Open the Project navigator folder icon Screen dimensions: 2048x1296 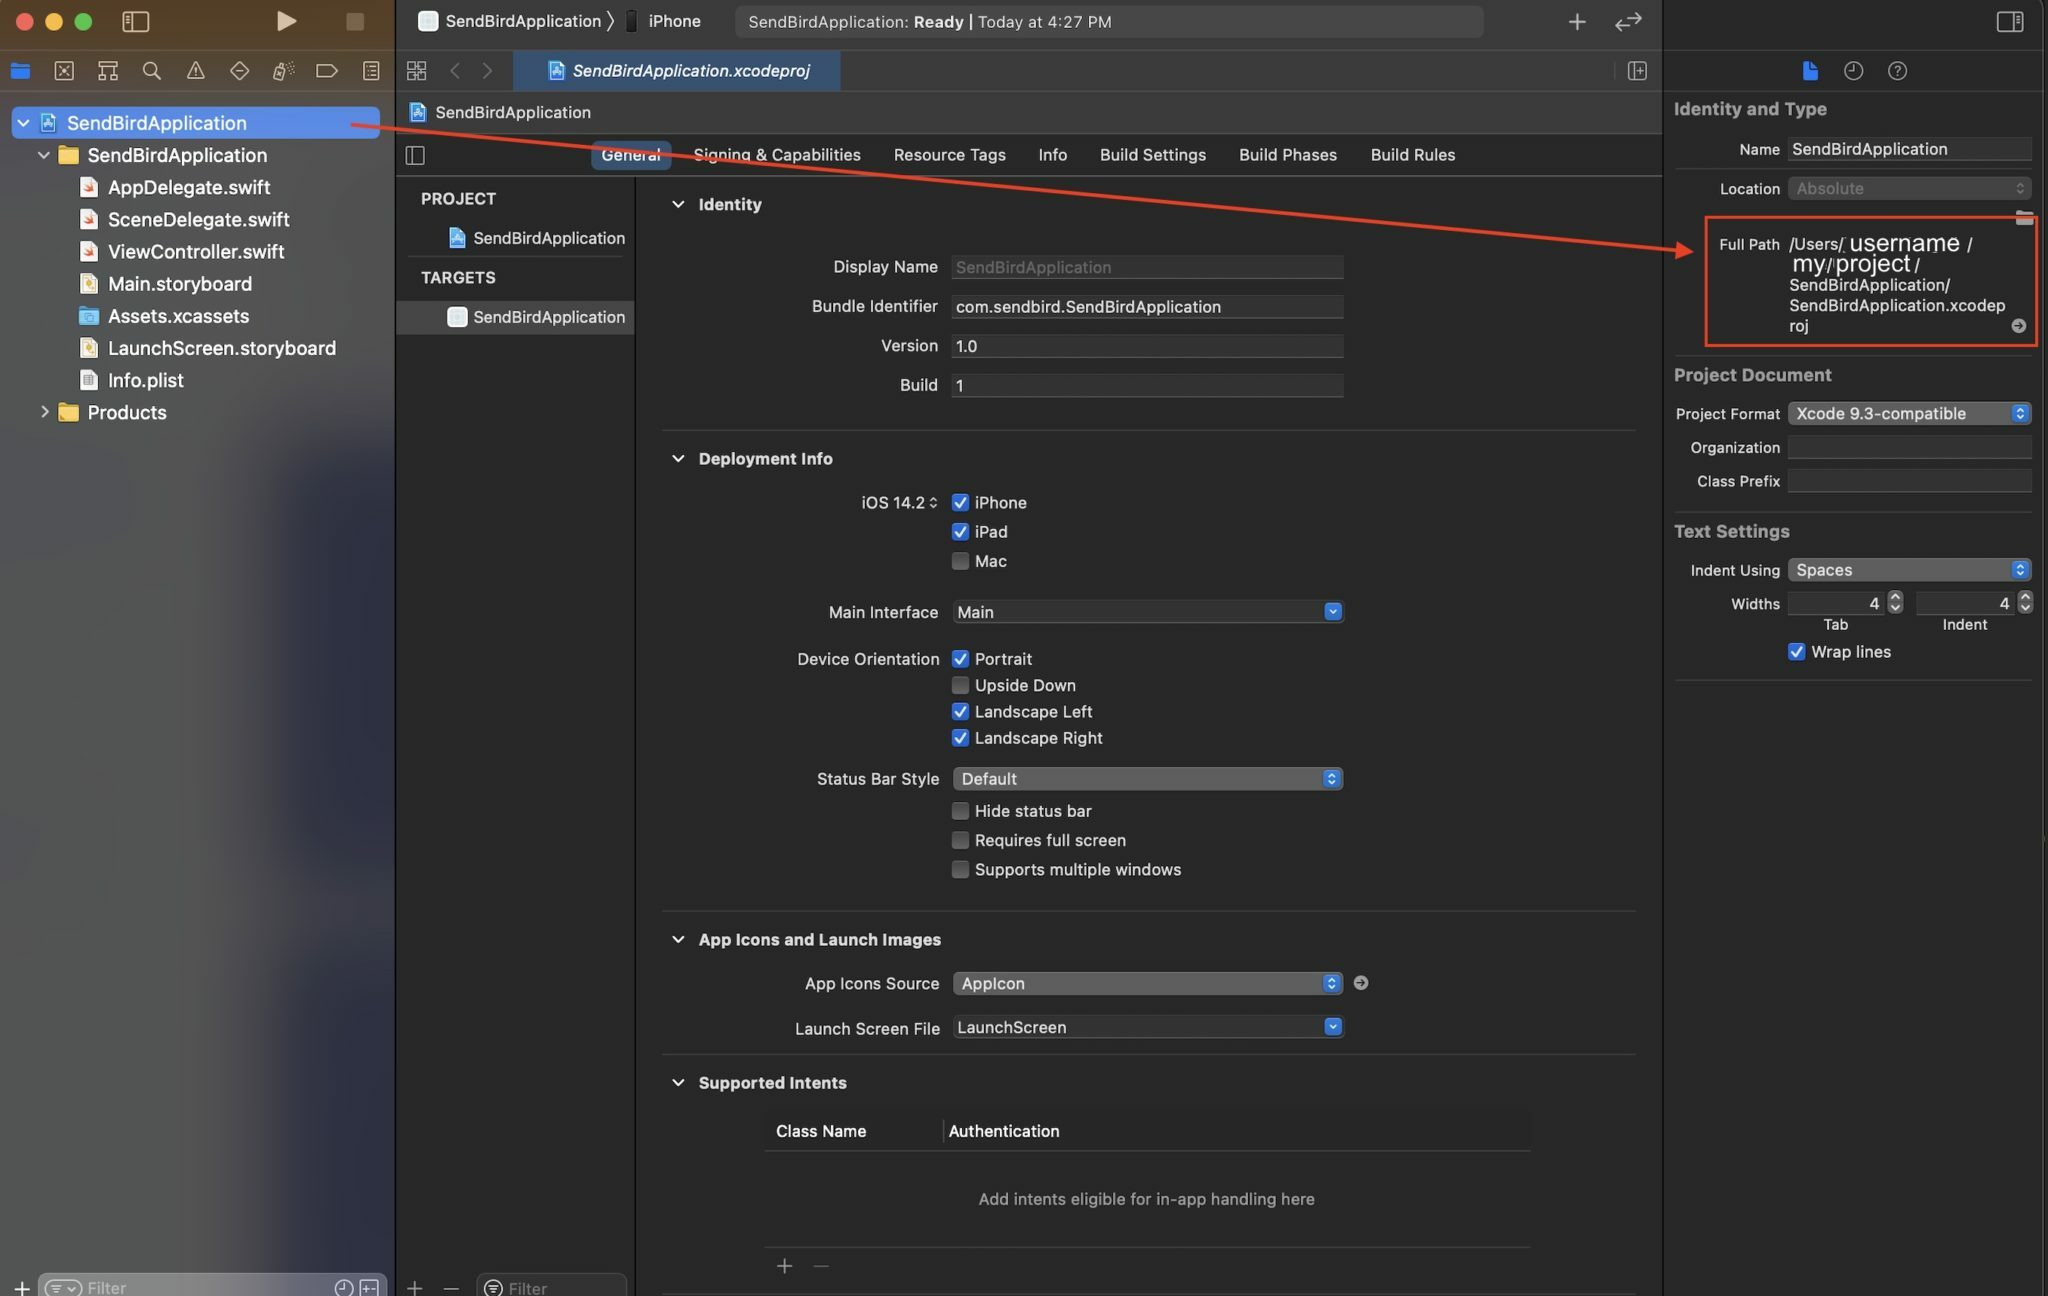(20, 71)
